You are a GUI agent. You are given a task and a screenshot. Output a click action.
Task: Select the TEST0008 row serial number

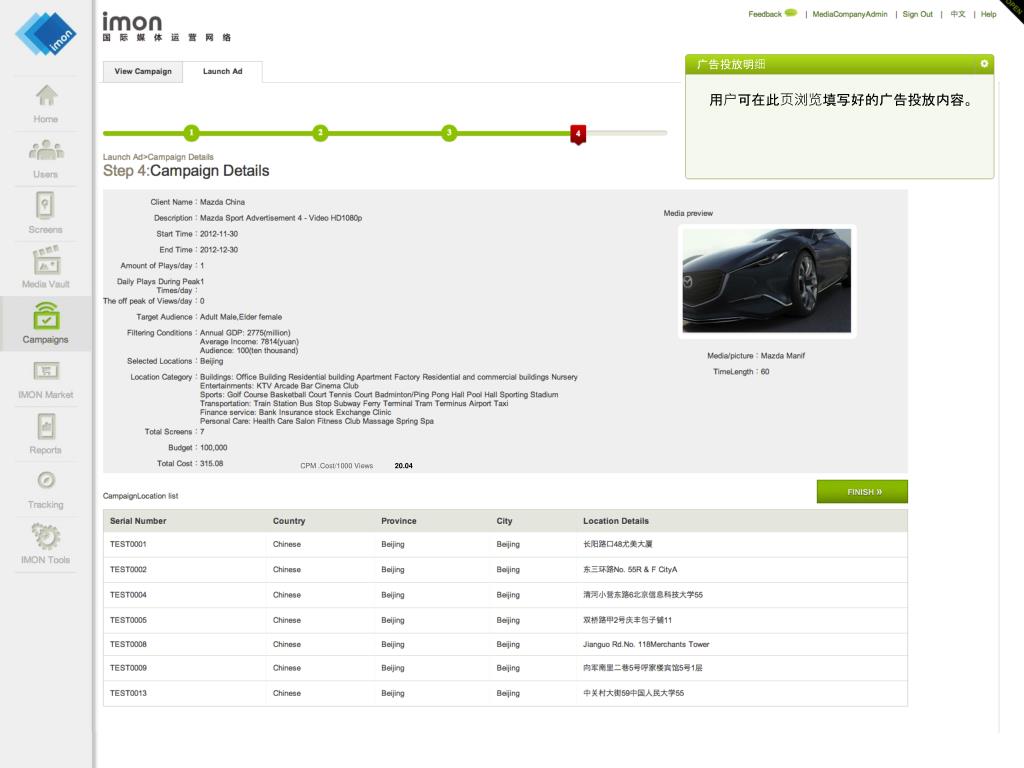[128, 645]
